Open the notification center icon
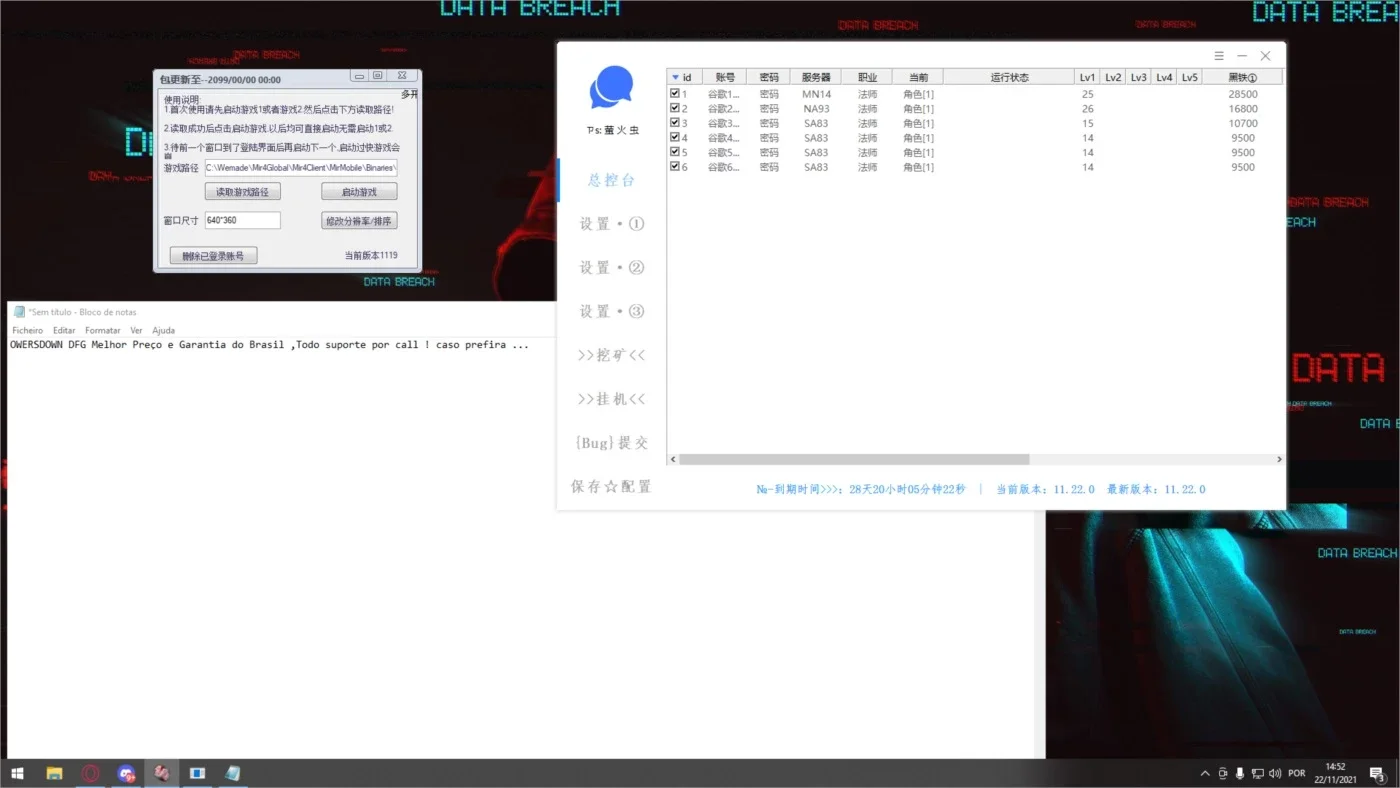1400x788 pixels. click(1376, 773)
